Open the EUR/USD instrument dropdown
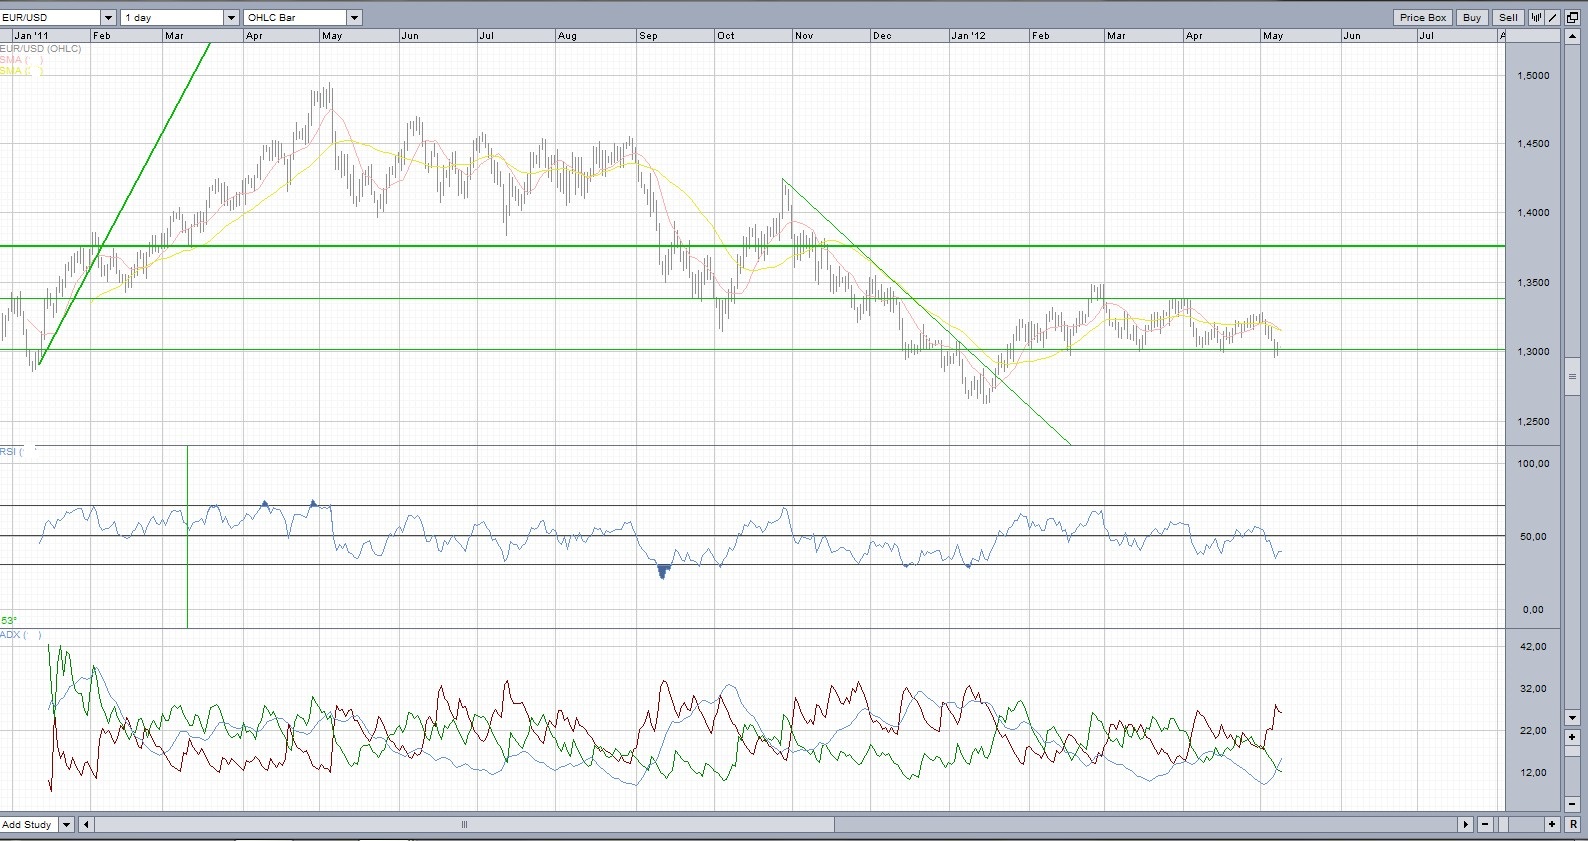The width and height of the screenshot is (1588, 841). (108, 18)
